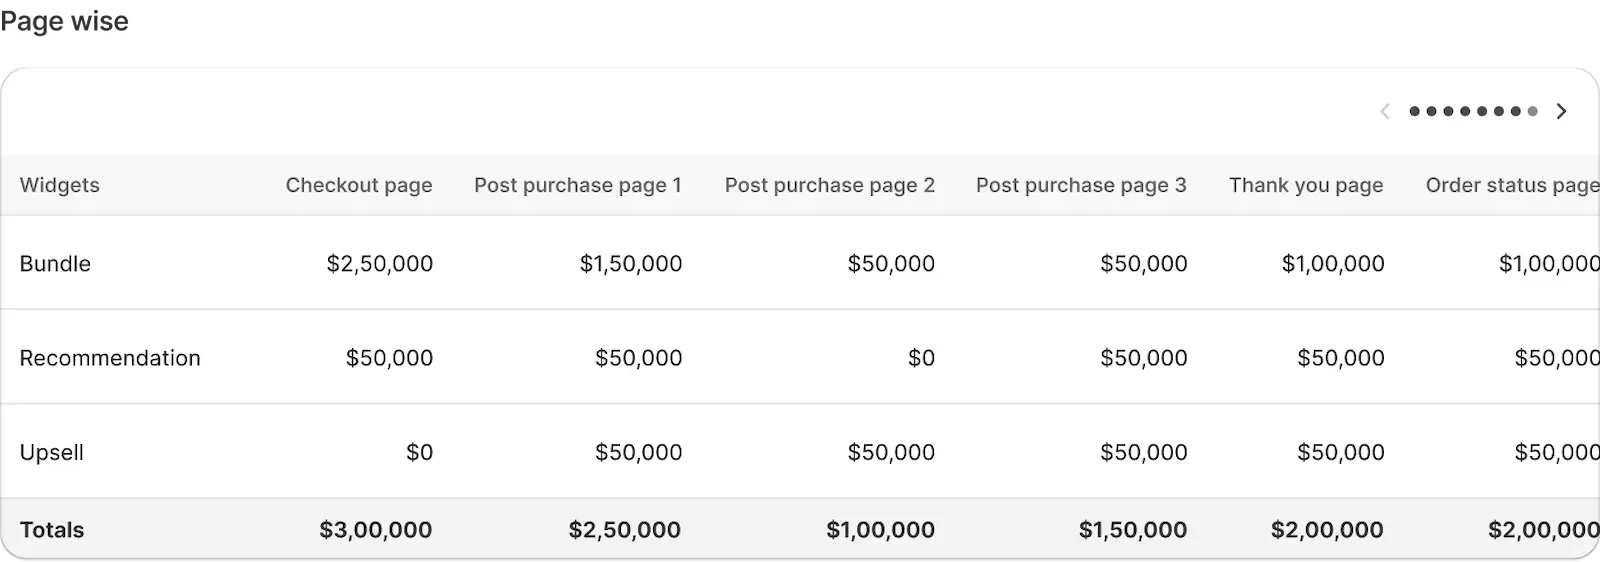Click the $3,00,000 Checkout page total

coord(376,530)
